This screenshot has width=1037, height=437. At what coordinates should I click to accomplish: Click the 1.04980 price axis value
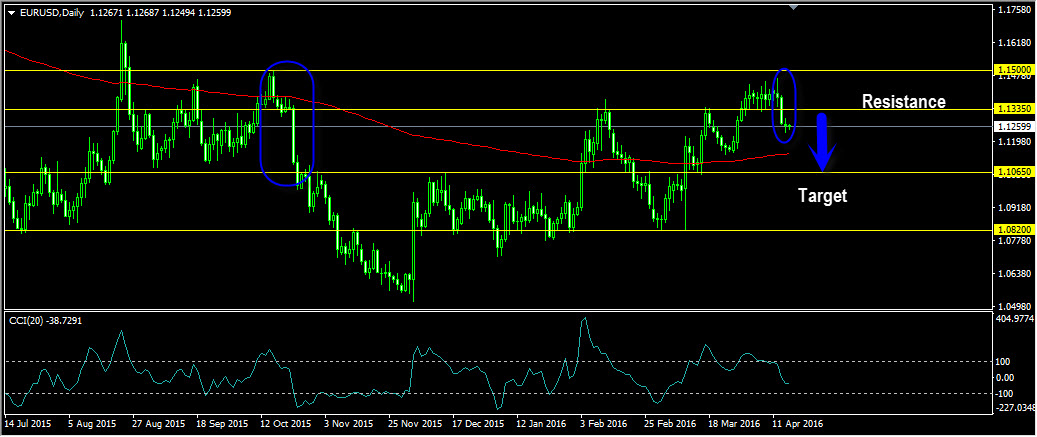pyautogui.click(x=1016, y=307)
